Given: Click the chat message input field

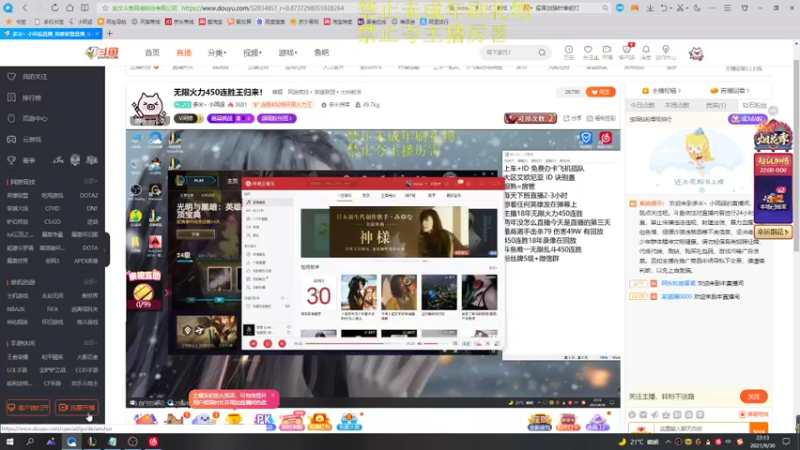Looking at the screenshot, I should tap(689, 429).
